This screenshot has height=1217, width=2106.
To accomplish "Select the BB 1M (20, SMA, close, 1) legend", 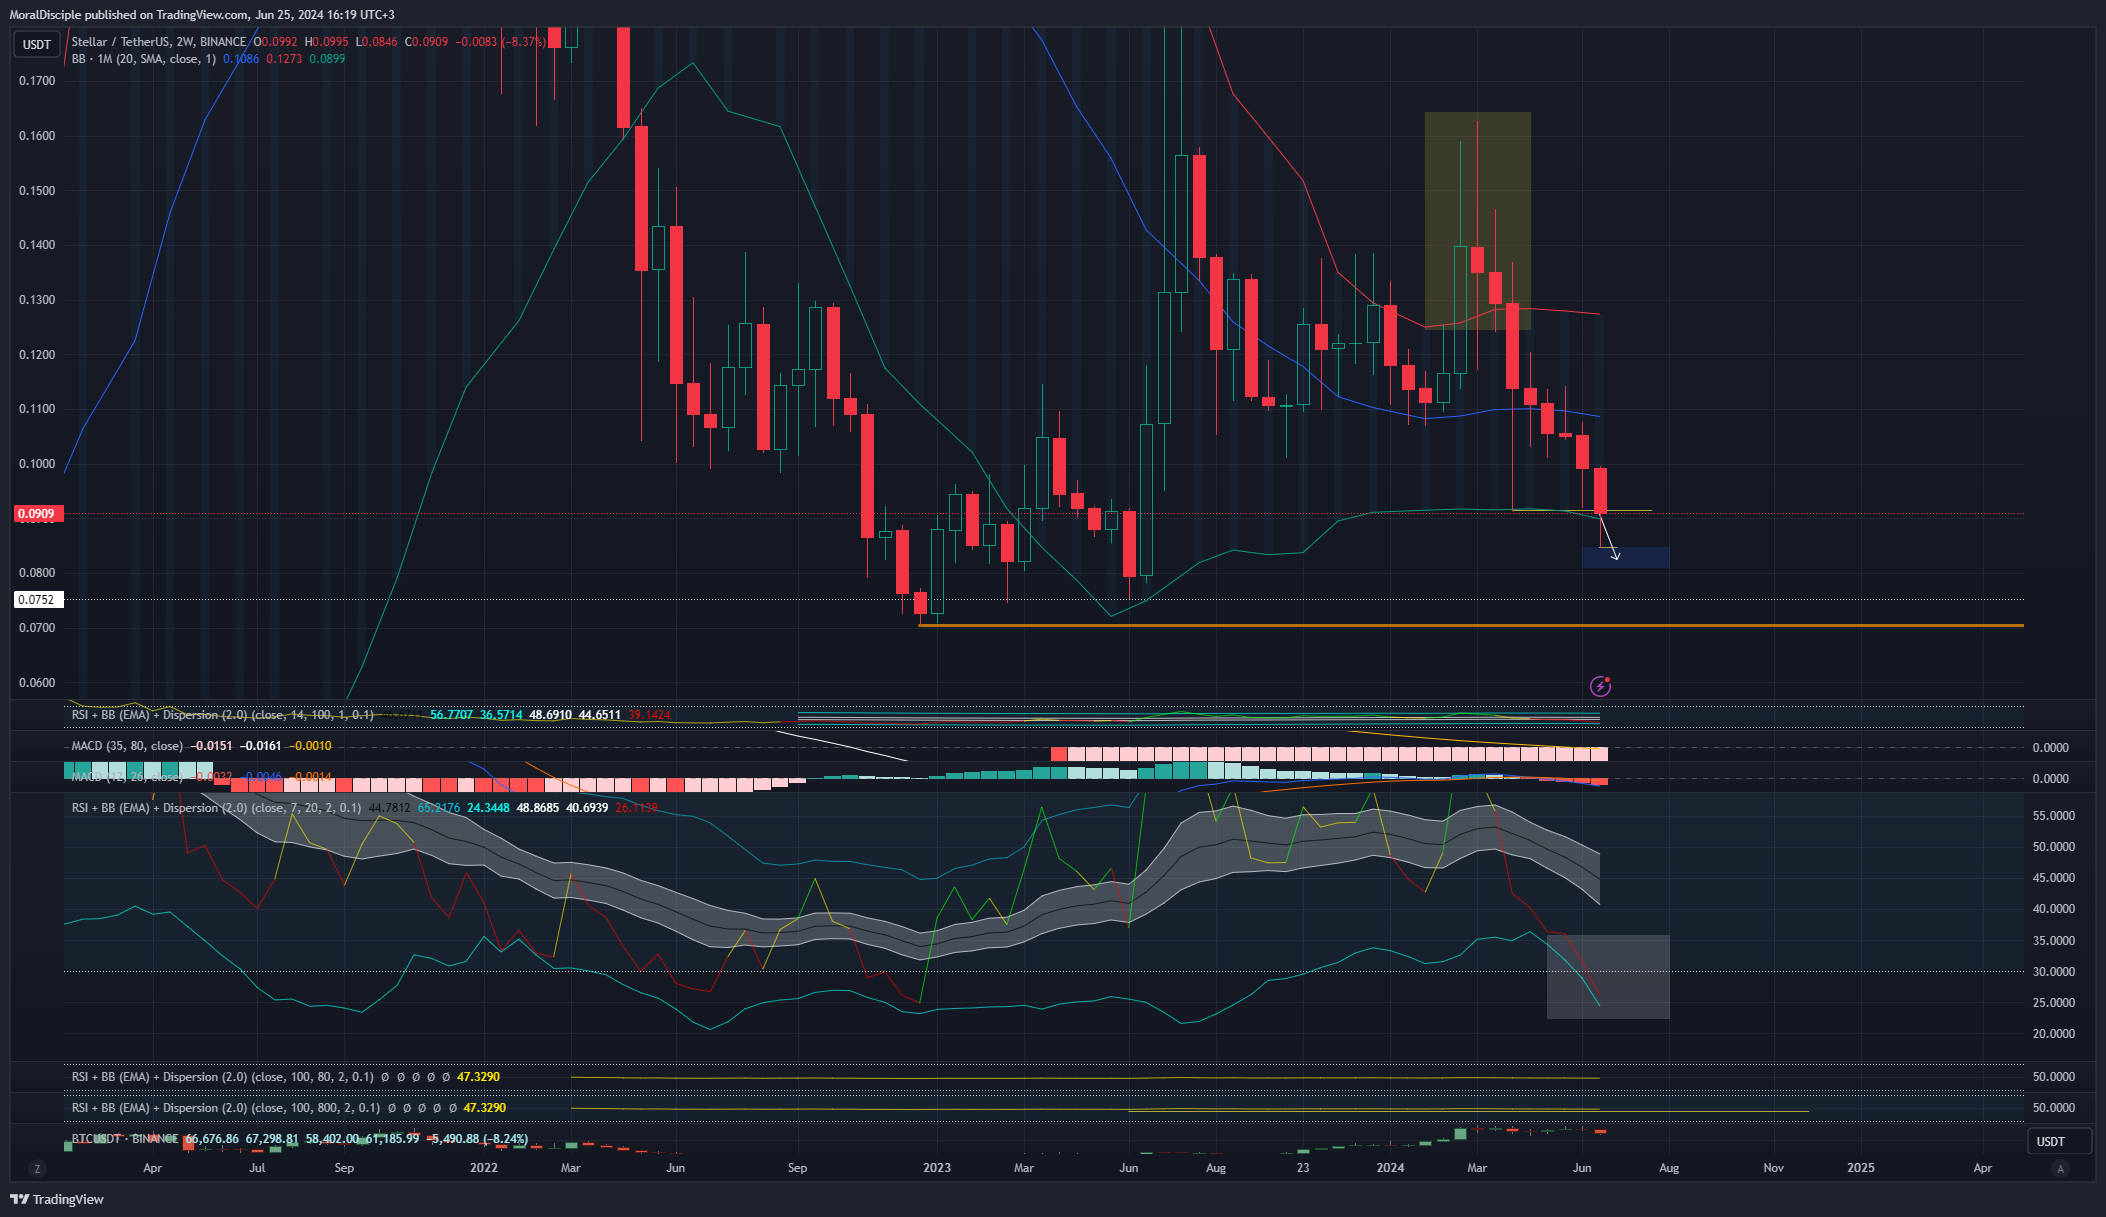I will click(x=143, y=59).
